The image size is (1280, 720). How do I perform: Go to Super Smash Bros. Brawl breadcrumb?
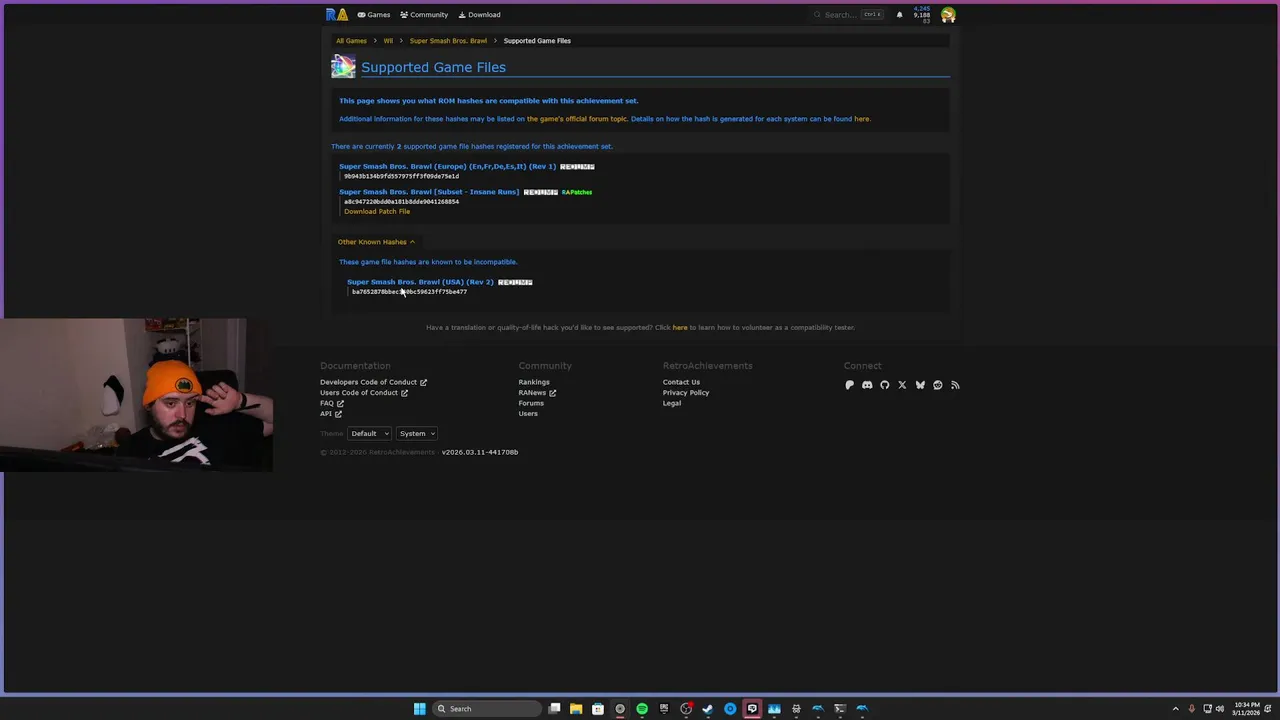click(448, 41)
